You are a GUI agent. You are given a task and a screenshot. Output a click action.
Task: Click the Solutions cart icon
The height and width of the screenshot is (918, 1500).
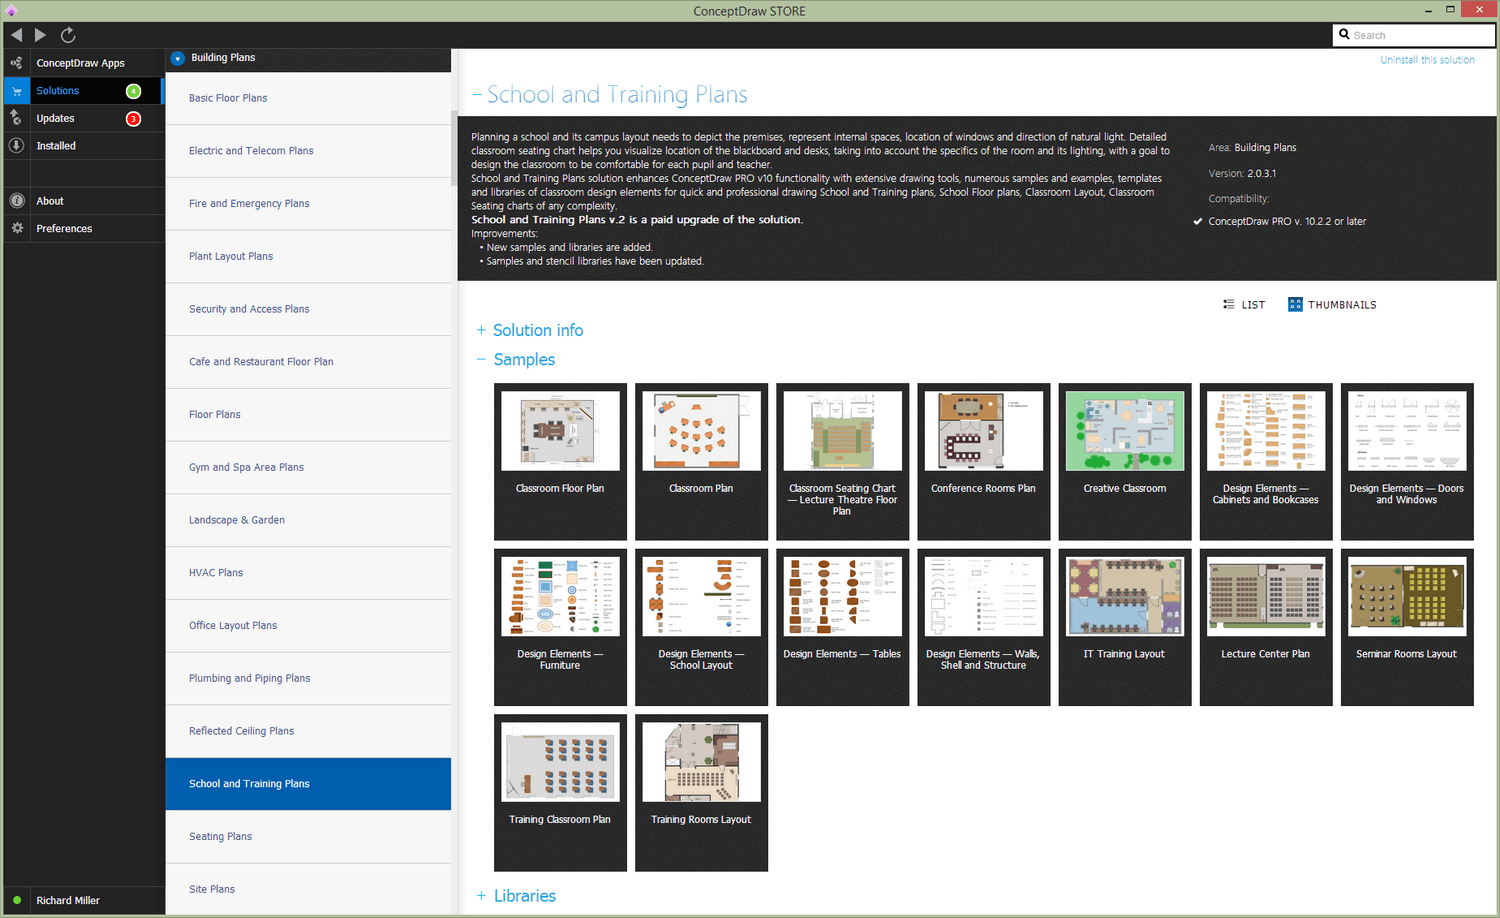click(16, 91)
